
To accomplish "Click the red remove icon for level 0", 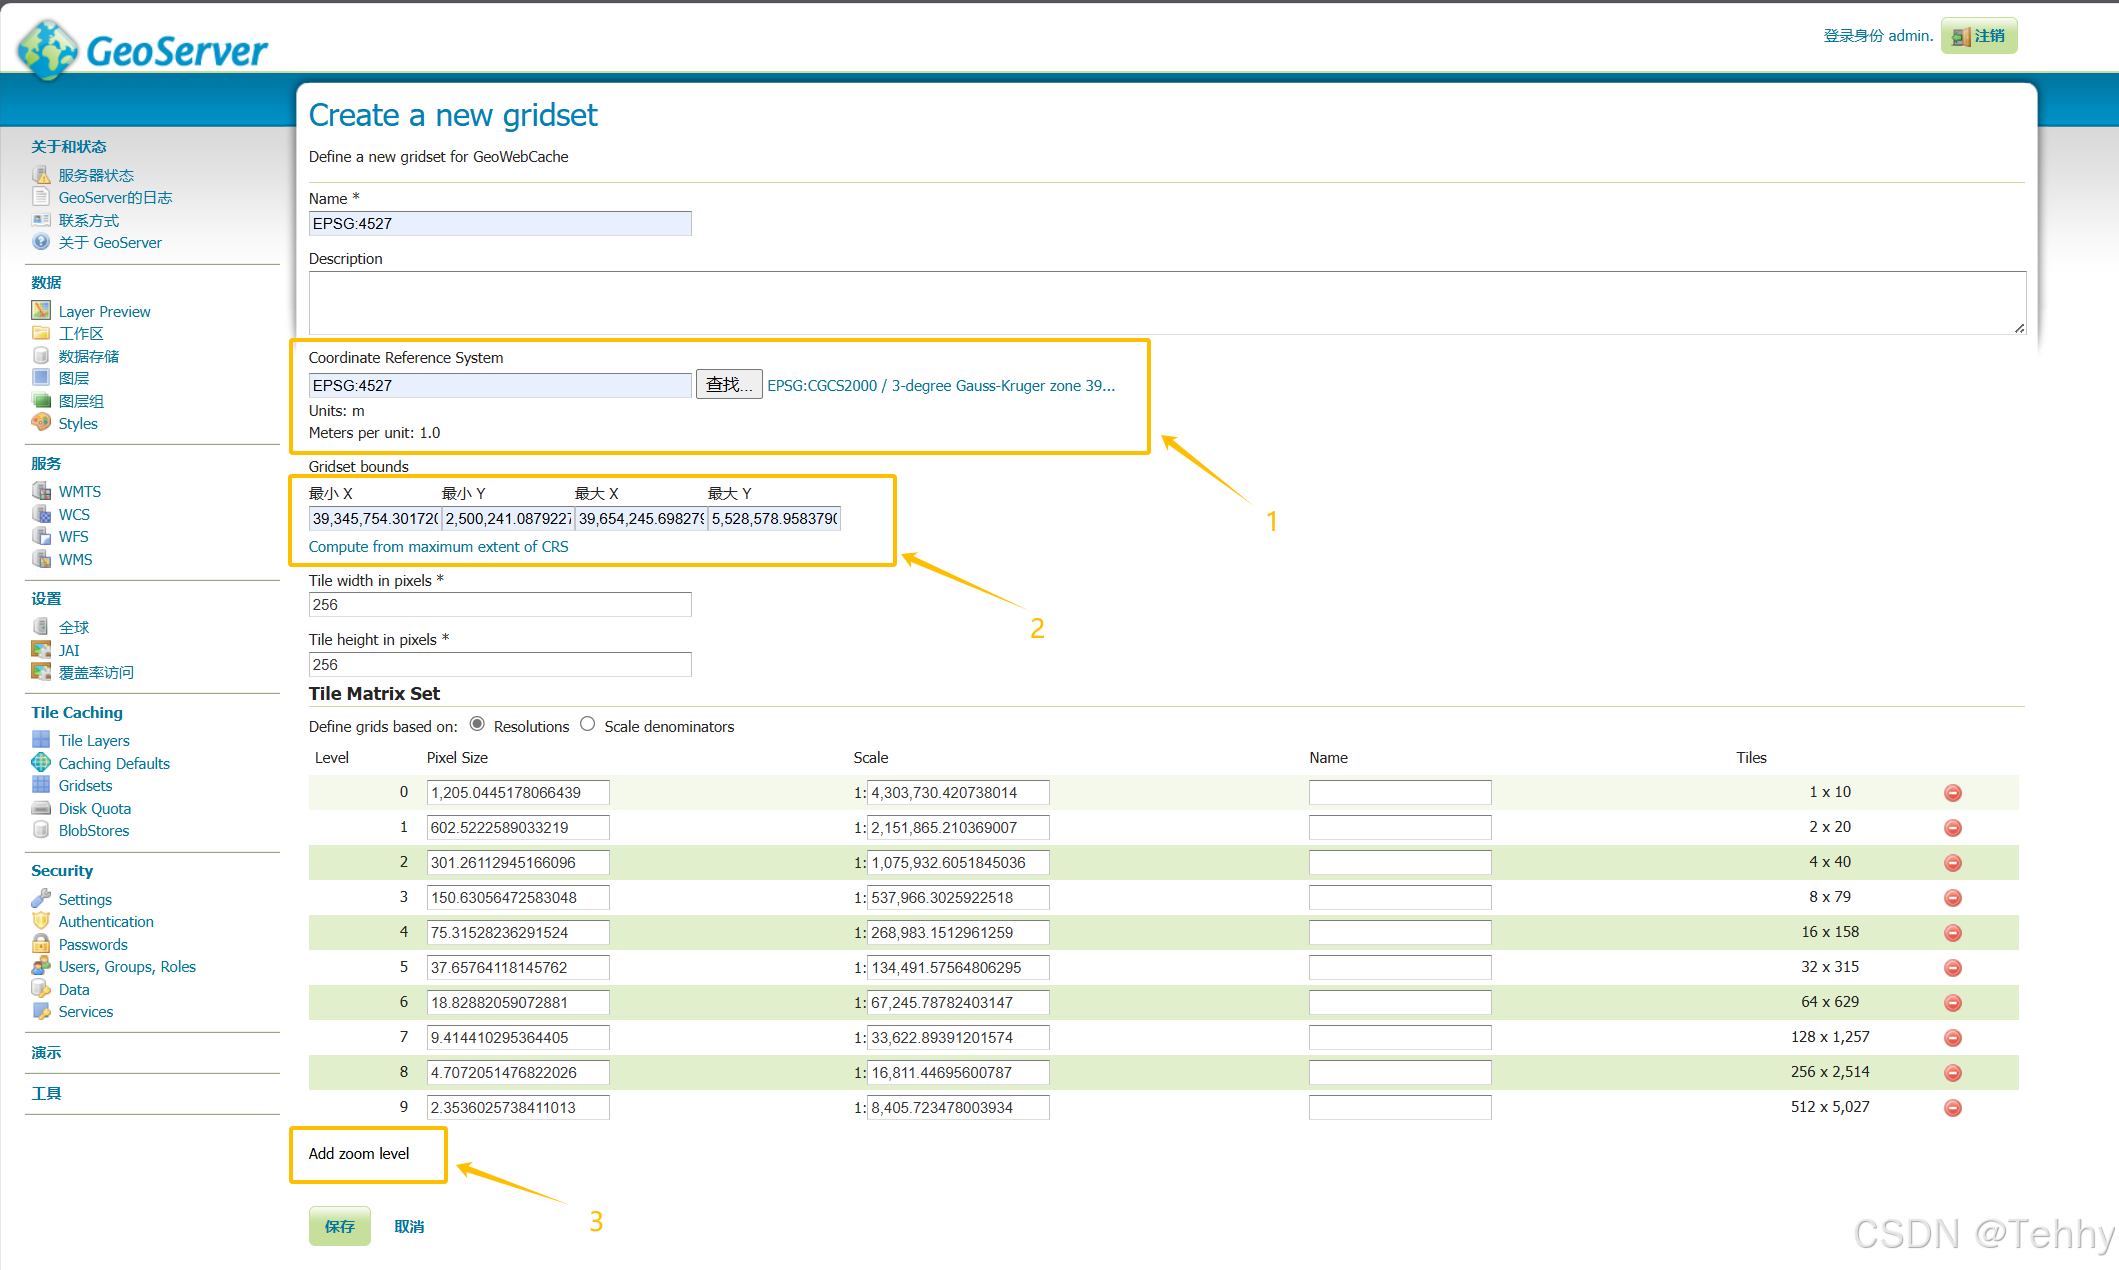I will 1952,793.
